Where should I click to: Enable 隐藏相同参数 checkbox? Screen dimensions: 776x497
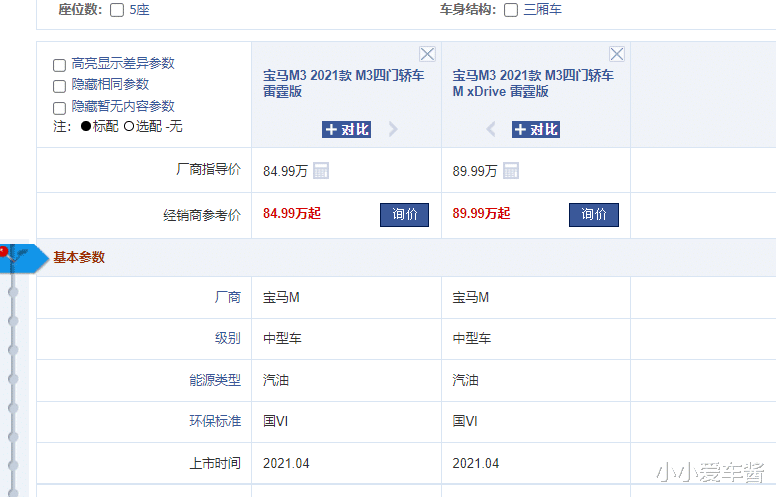pos(59,86)
